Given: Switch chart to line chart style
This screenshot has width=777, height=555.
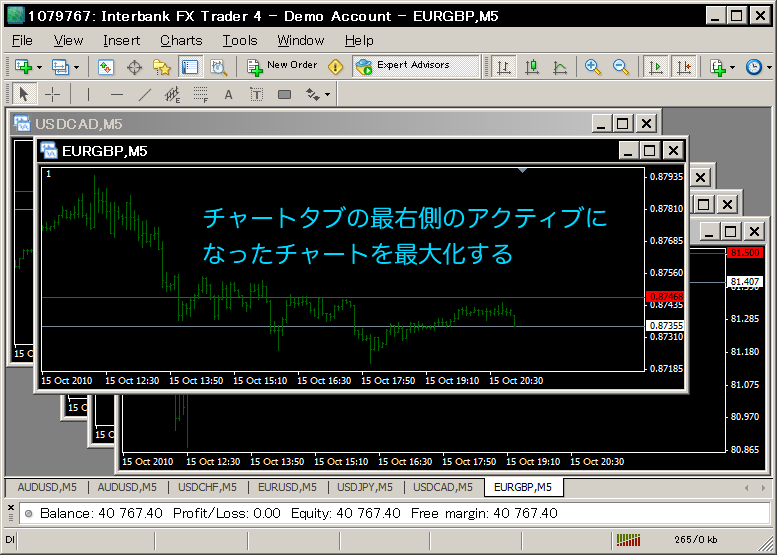Looking at the screenshot, I should pyautogui.click(x=560, y=66).
